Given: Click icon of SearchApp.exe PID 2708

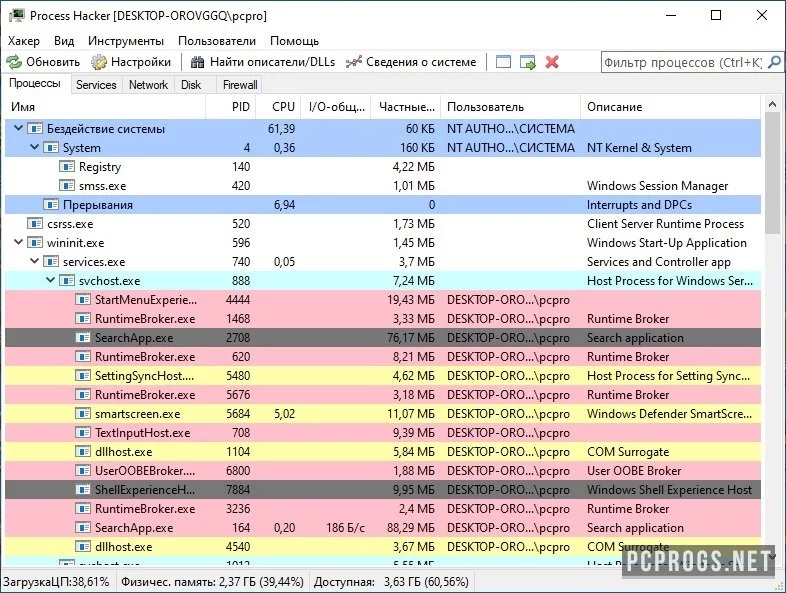Looking at the screenshot, I should (x=83, y=338).
